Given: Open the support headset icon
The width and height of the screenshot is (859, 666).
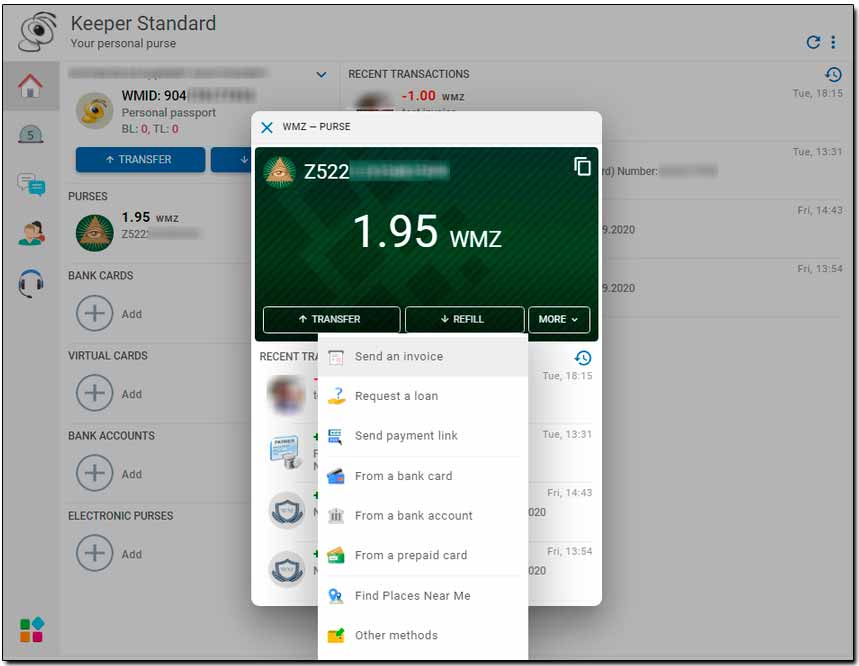Looking at the screenshot, I should [x=31, y=283].
